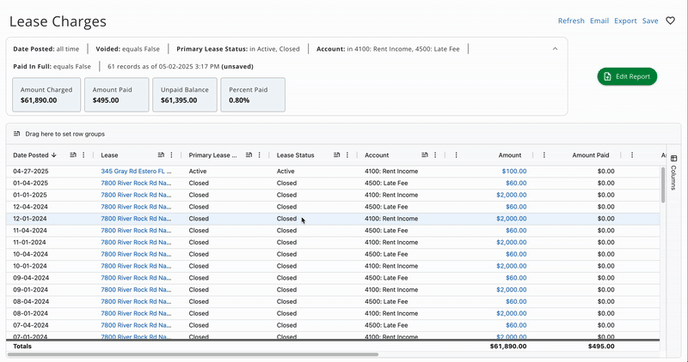This screenshot has width=688, height=362.
Task: Open $2,000.00 amount on 01-01-2025 row
Action: coord(512,195)
